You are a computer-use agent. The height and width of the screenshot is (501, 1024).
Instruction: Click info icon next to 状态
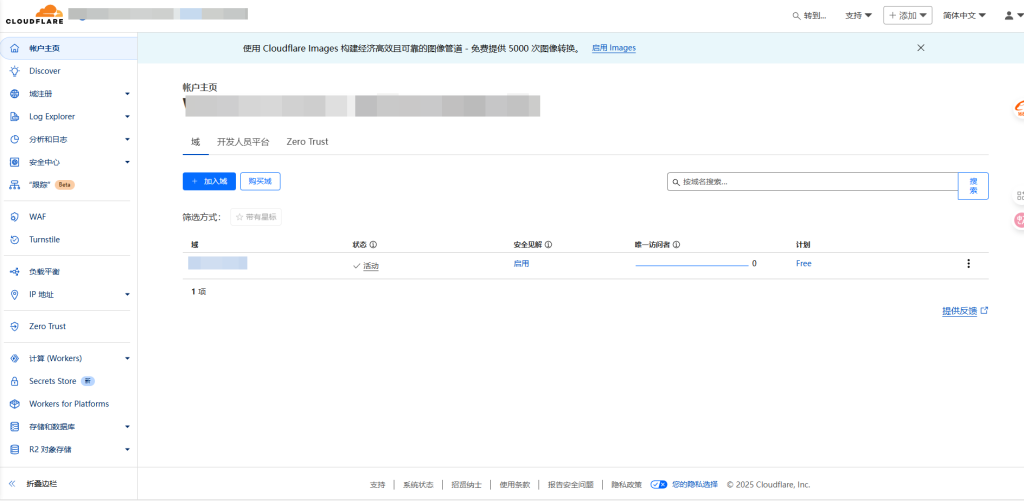[x=374, y=245]
